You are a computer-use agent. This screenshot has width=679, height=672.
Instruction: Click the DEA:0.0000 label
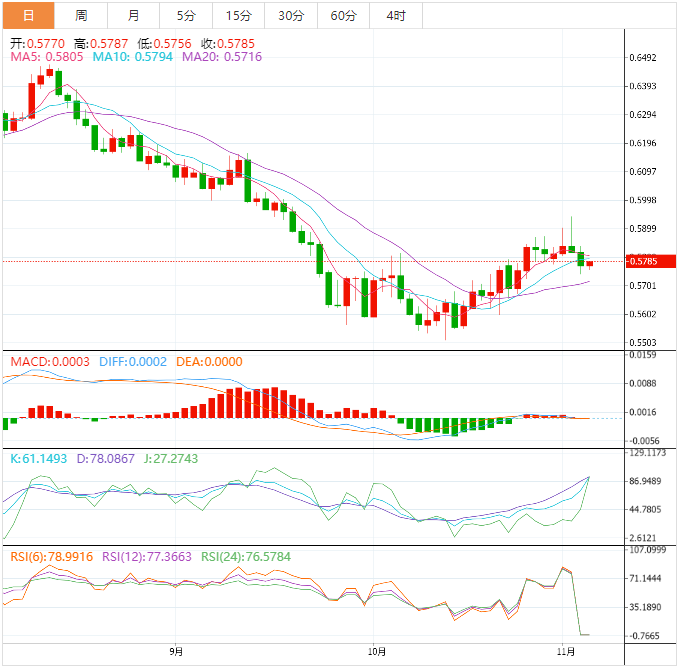click(x=209, y=362)
